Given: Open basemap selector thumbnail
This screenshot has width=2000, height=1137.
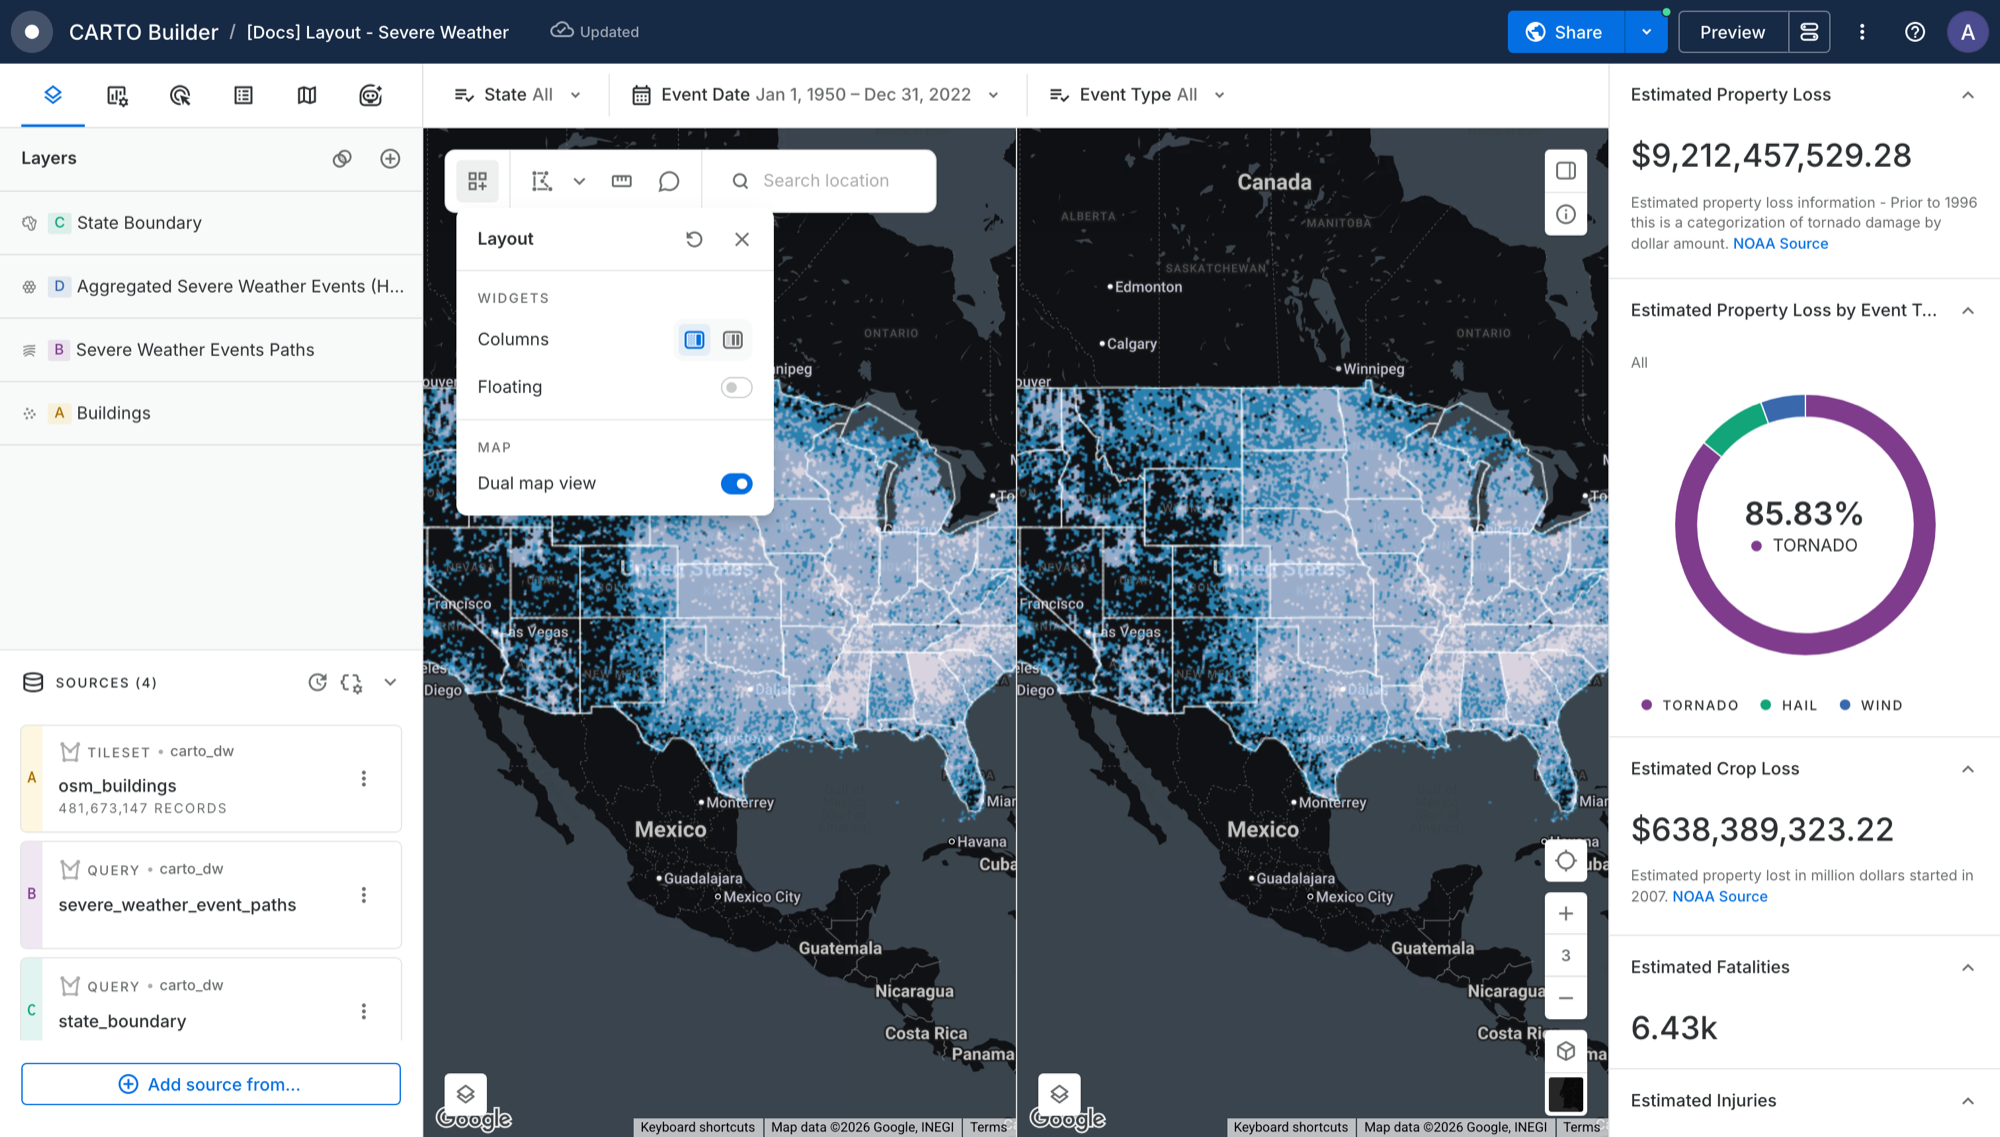Looking at the screenshot, I should pyautogui.click(x=1566, y=1094).
